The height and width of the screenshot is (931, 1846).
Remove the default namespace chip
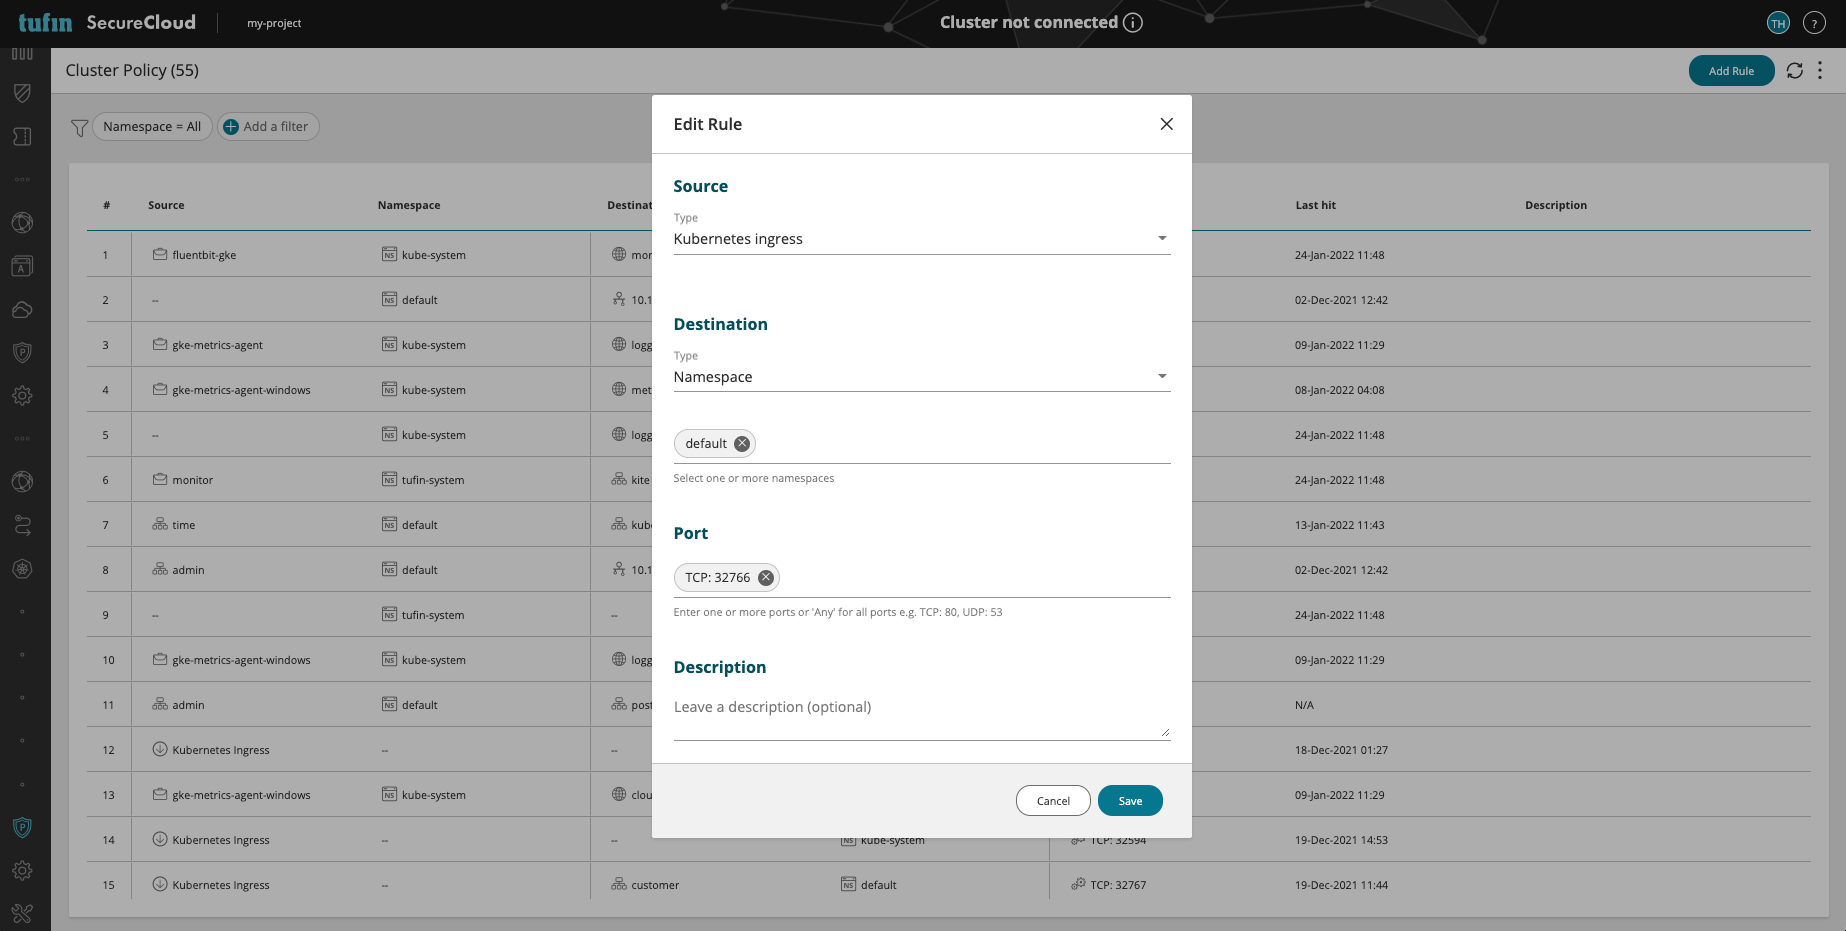[x=742, y=444]
